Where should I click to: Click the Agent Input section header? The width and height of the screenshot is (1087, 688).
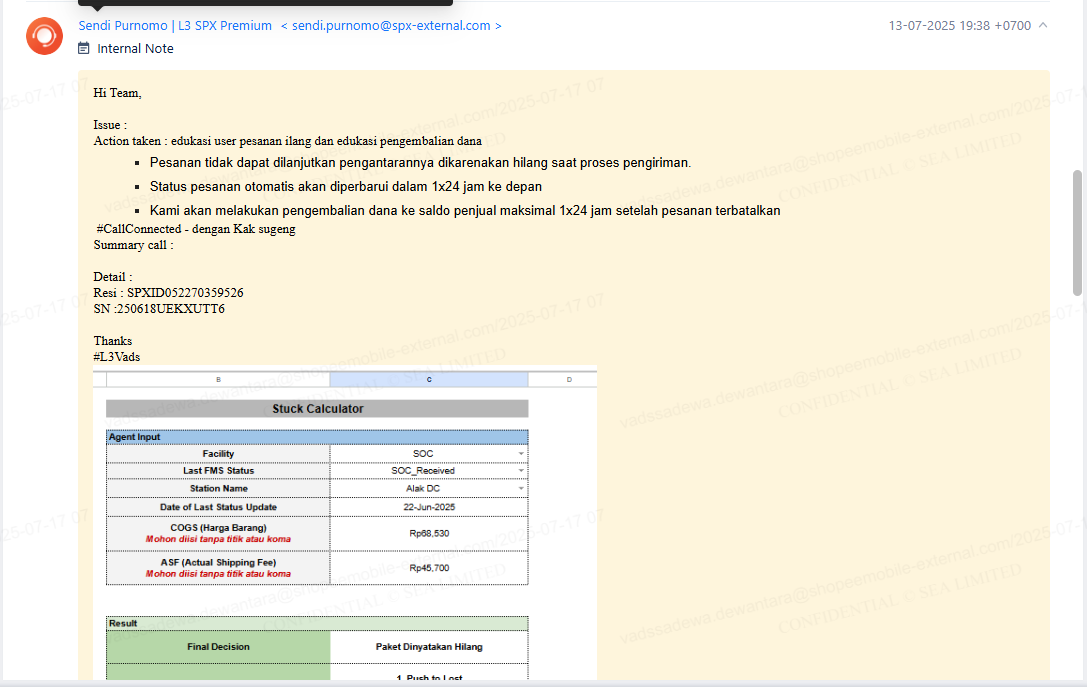click(318, 437)
